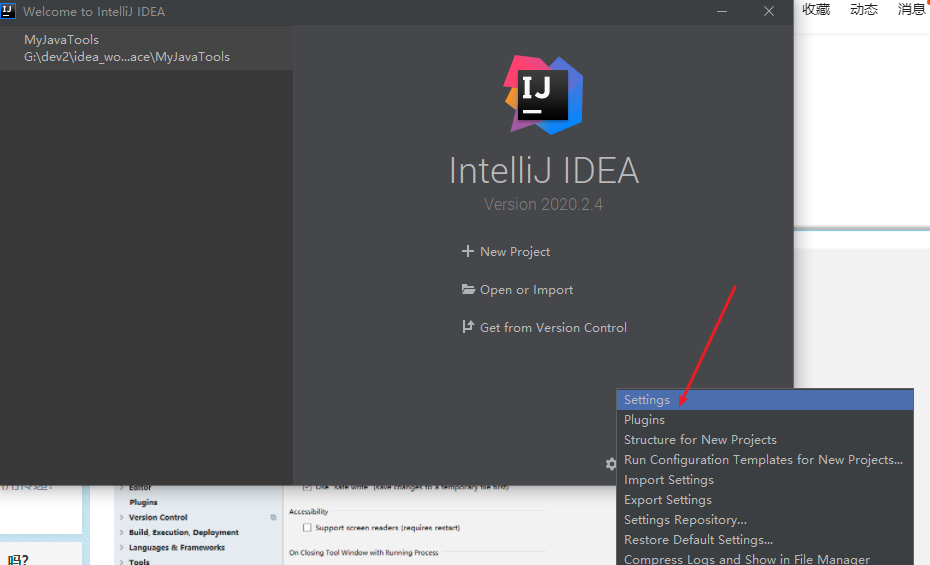Select Plugins in the background settings tree

(x=143, y=502)
